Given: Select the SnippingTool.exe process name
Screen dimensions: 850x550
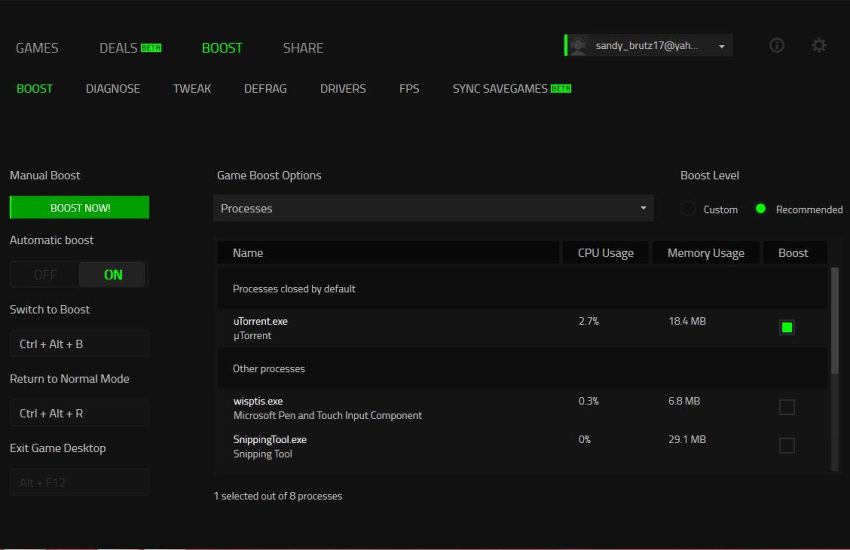Looking at the screenshot, I should click(270, 439).
